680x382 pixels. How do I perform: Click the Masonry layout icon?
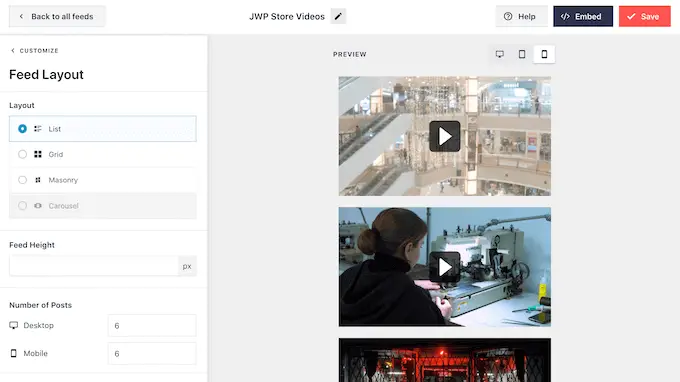coord(38,180)
